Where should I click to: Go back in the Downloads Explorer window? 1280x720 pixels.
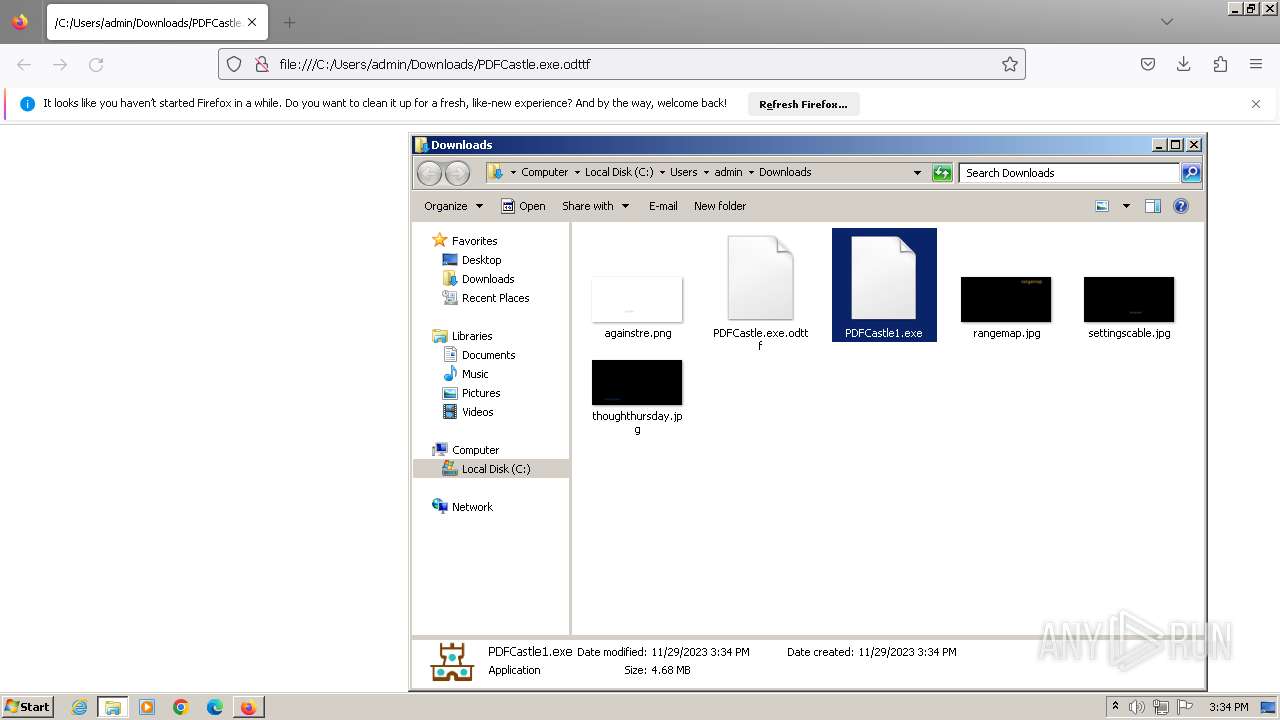tap(429, 173)
